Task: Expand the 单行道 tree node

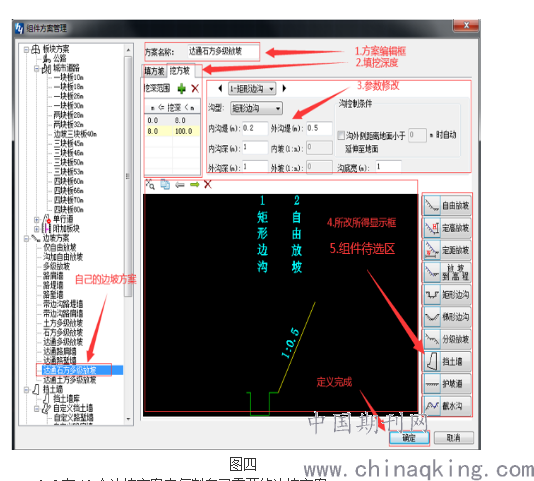Action: pos(36,219)
